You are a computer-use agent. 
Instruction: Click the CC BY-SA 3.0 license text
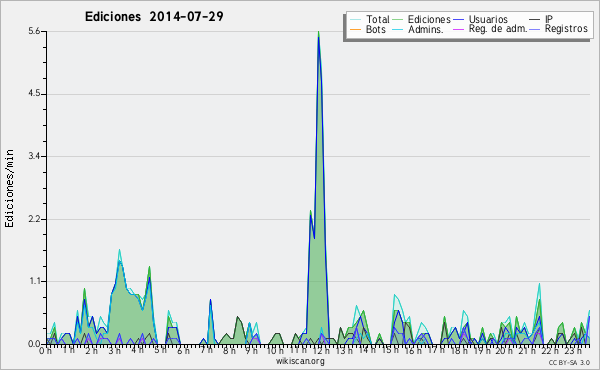click(x=569, y=362)
